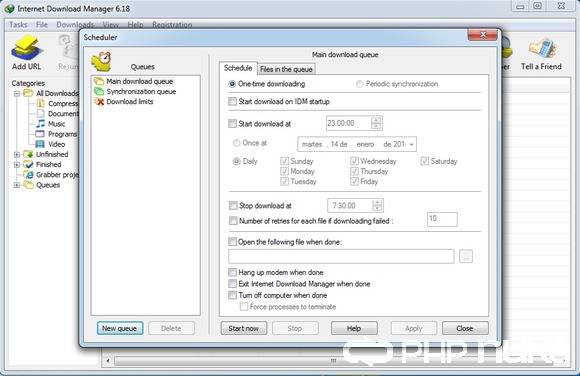Select Main download queue folder icon
The image size is (580, 376).
[x=99, y=81]
